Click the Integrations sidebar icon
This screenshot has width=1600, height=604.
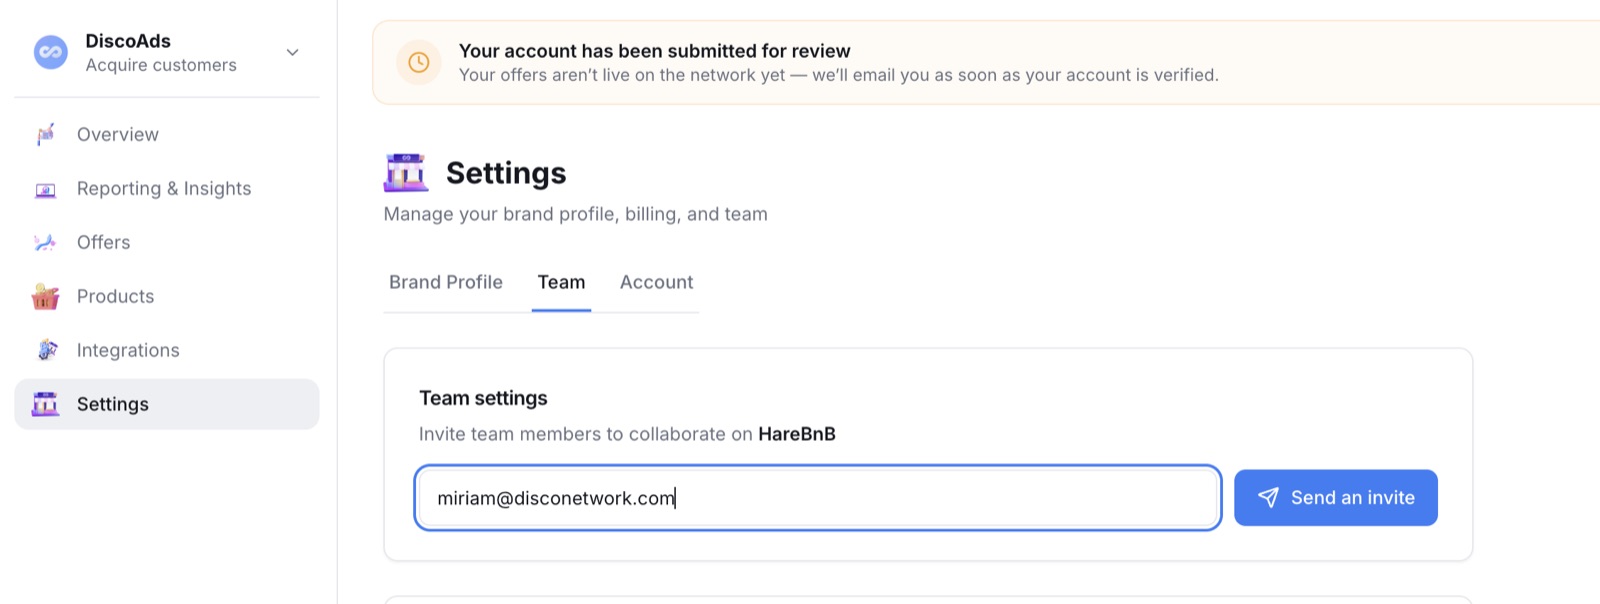click(x=46, y=350)
